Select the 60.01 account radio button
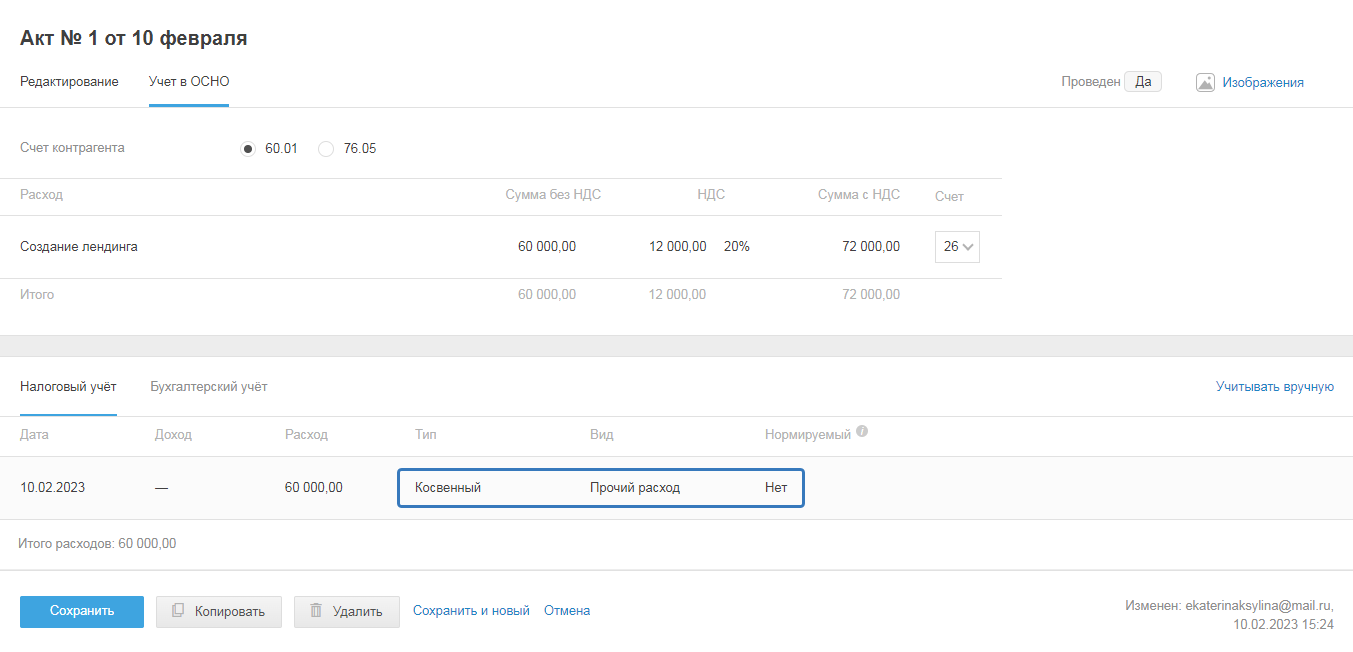The image size is (1353, 652). click(249, 149)
